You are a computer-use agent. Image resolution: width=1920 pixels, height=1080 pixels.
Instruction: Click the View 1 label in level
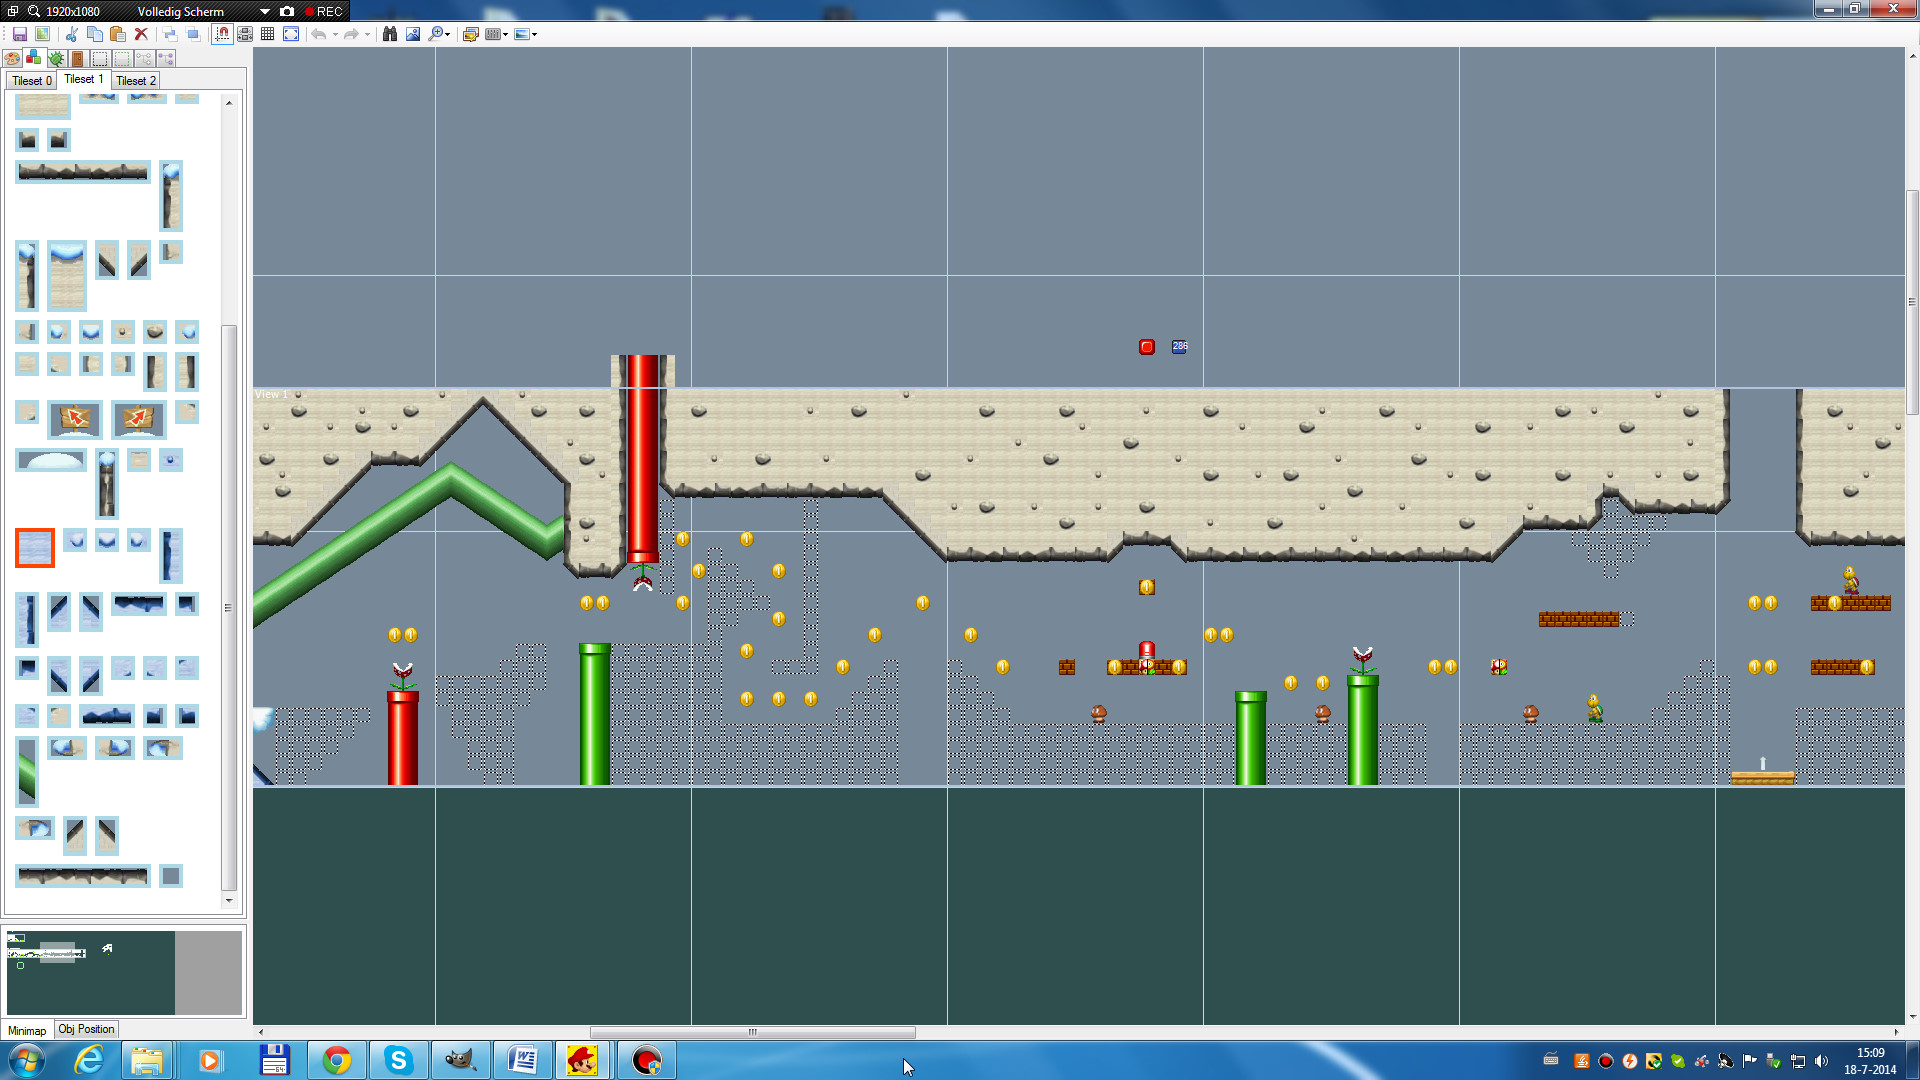271,394
